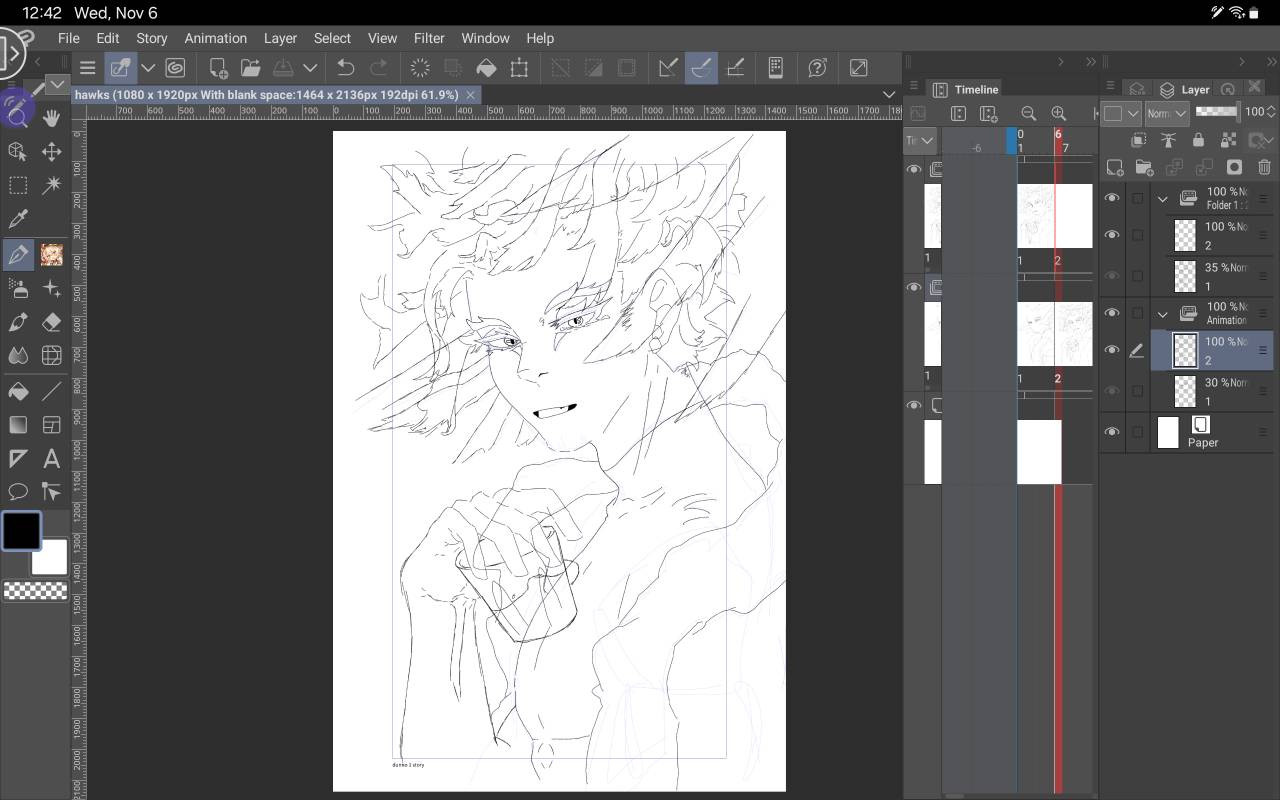Image resolution: width=1280 pixels, height=800 pixels.
Task: Toggle Set as reference layer lighthouse icon
Action: 1168,141
